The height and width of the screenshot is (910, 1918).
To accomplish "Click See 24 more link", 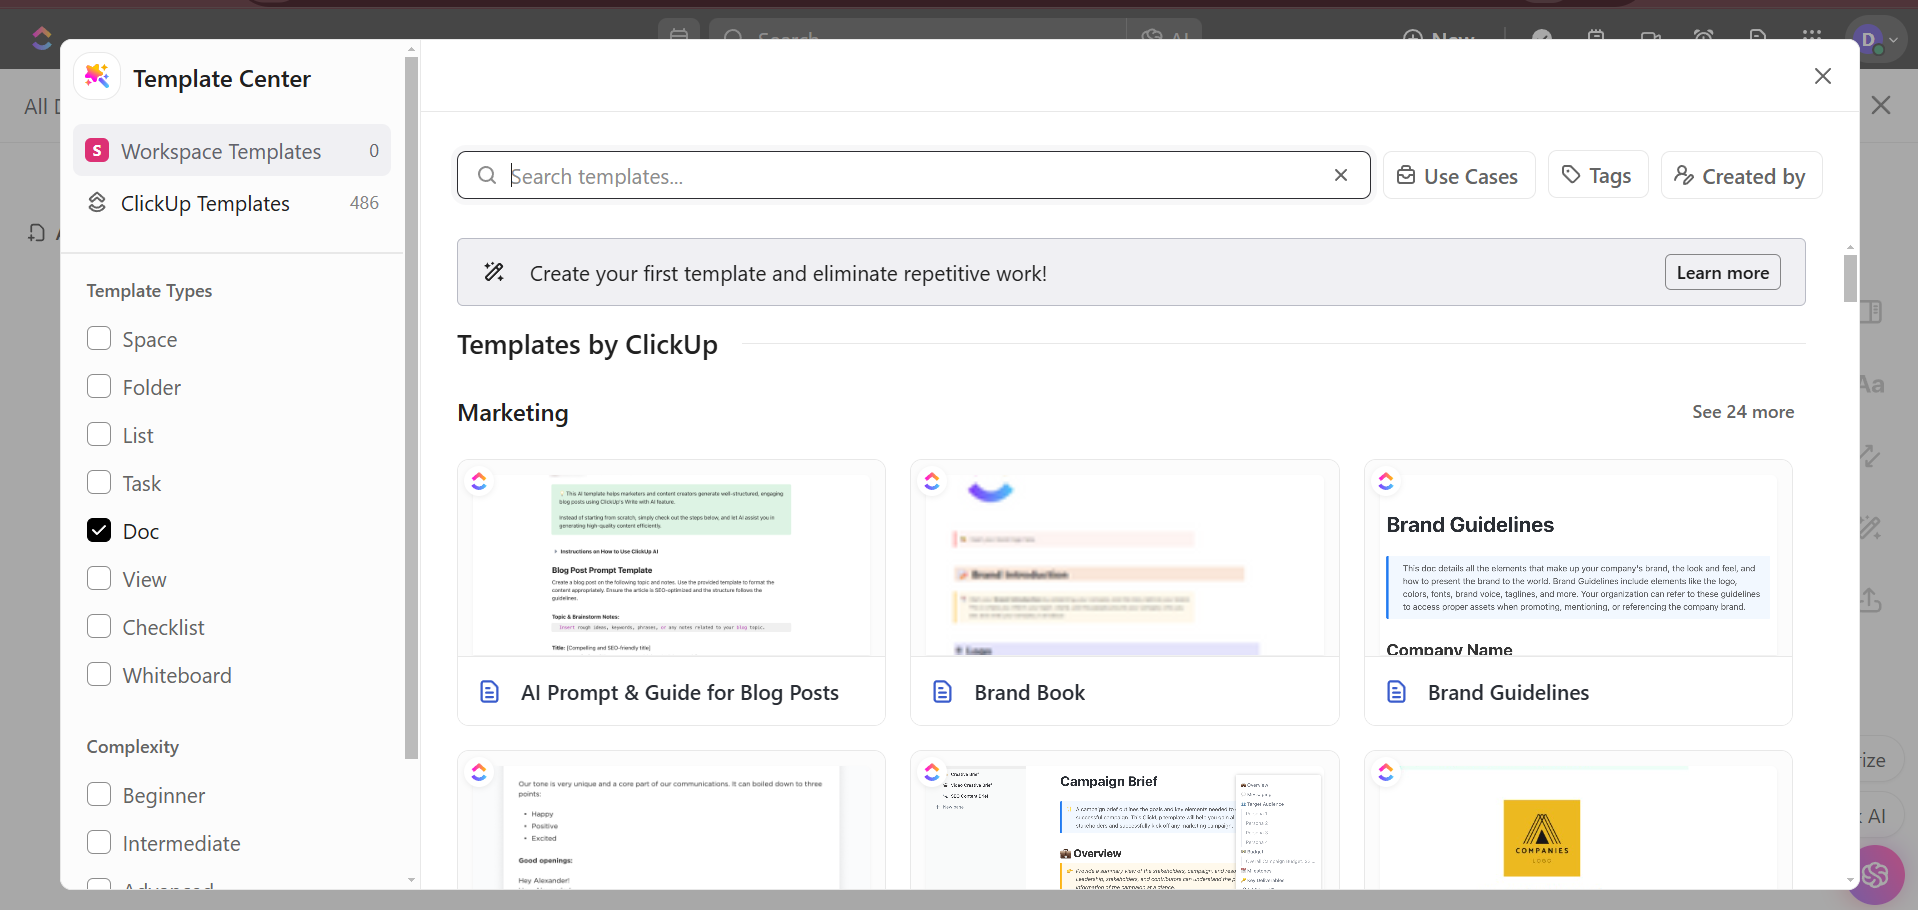I will pos(1743,412).
